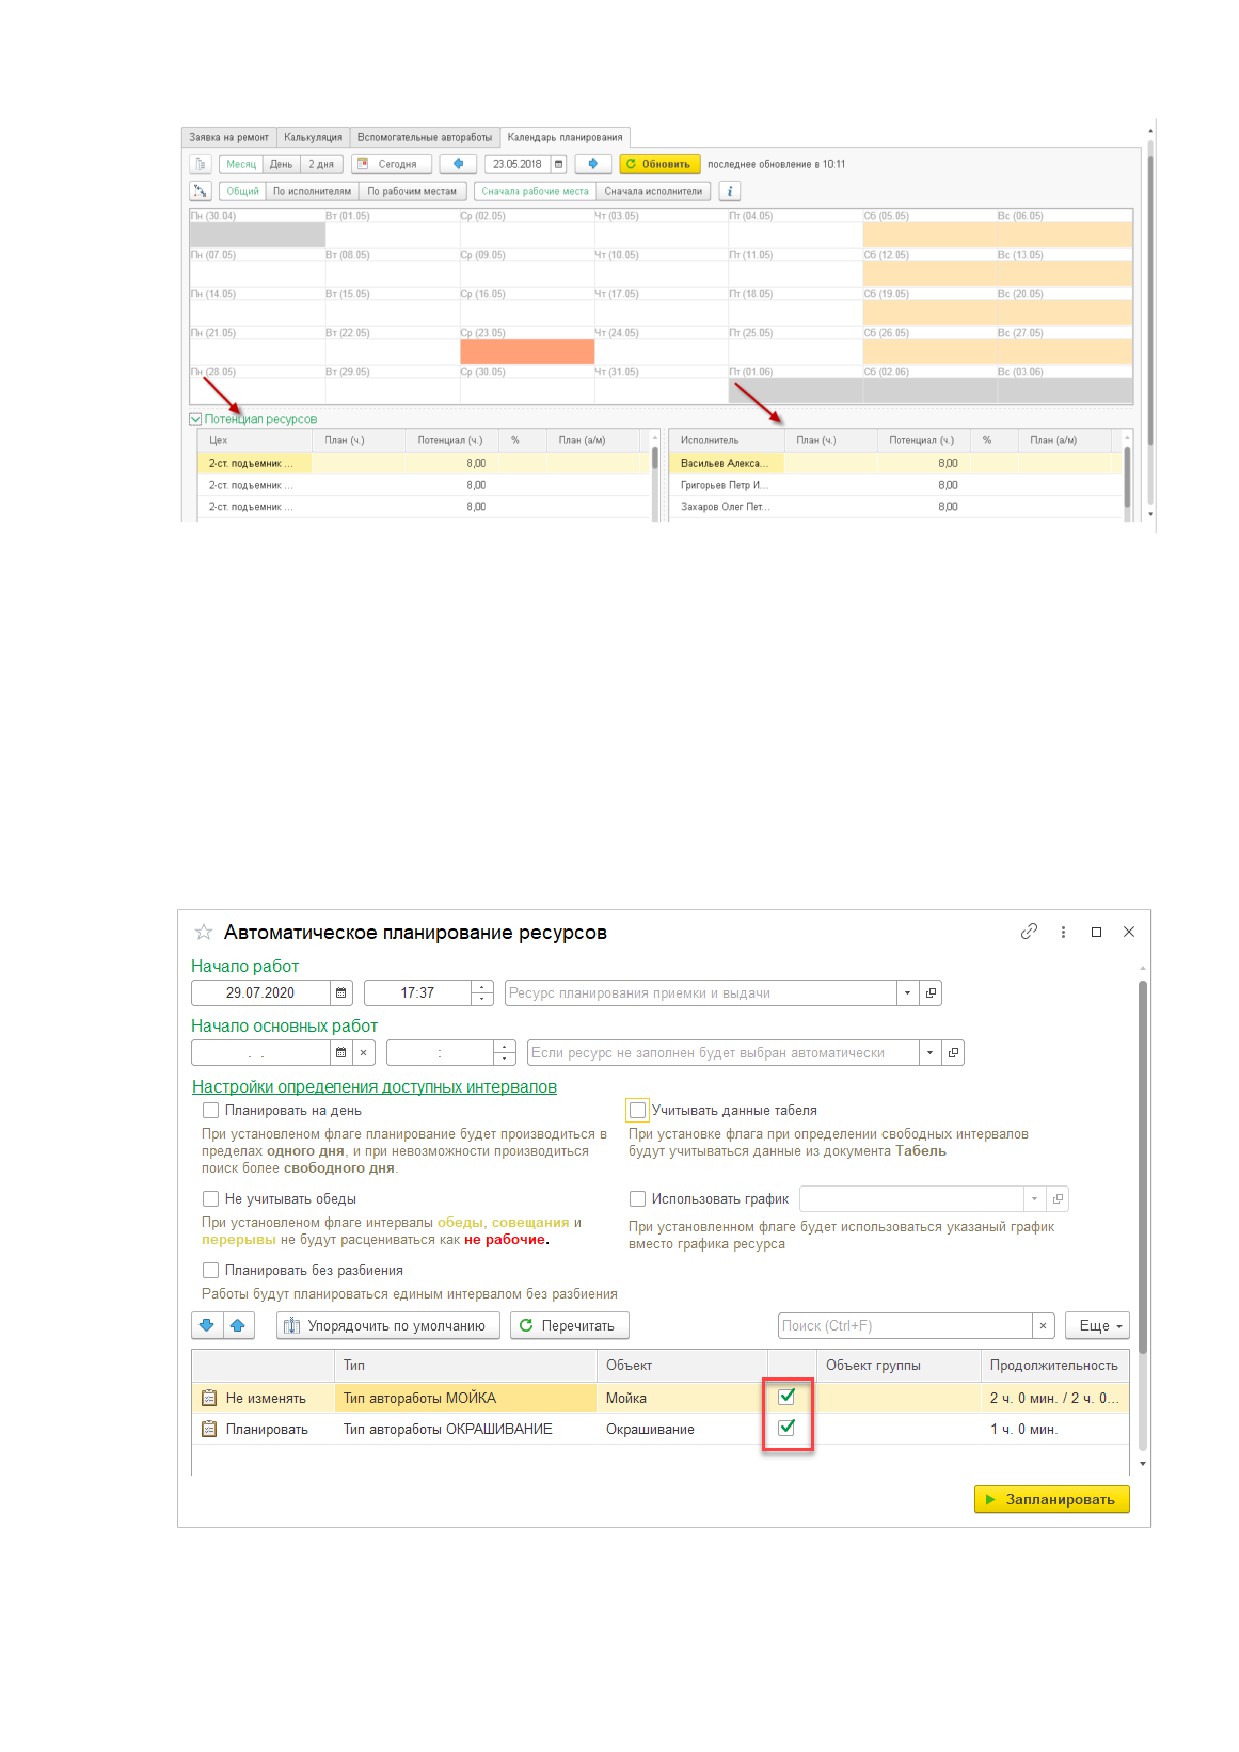Click the Сегодня button
Screen dimensions: 1239x1752
391,164
